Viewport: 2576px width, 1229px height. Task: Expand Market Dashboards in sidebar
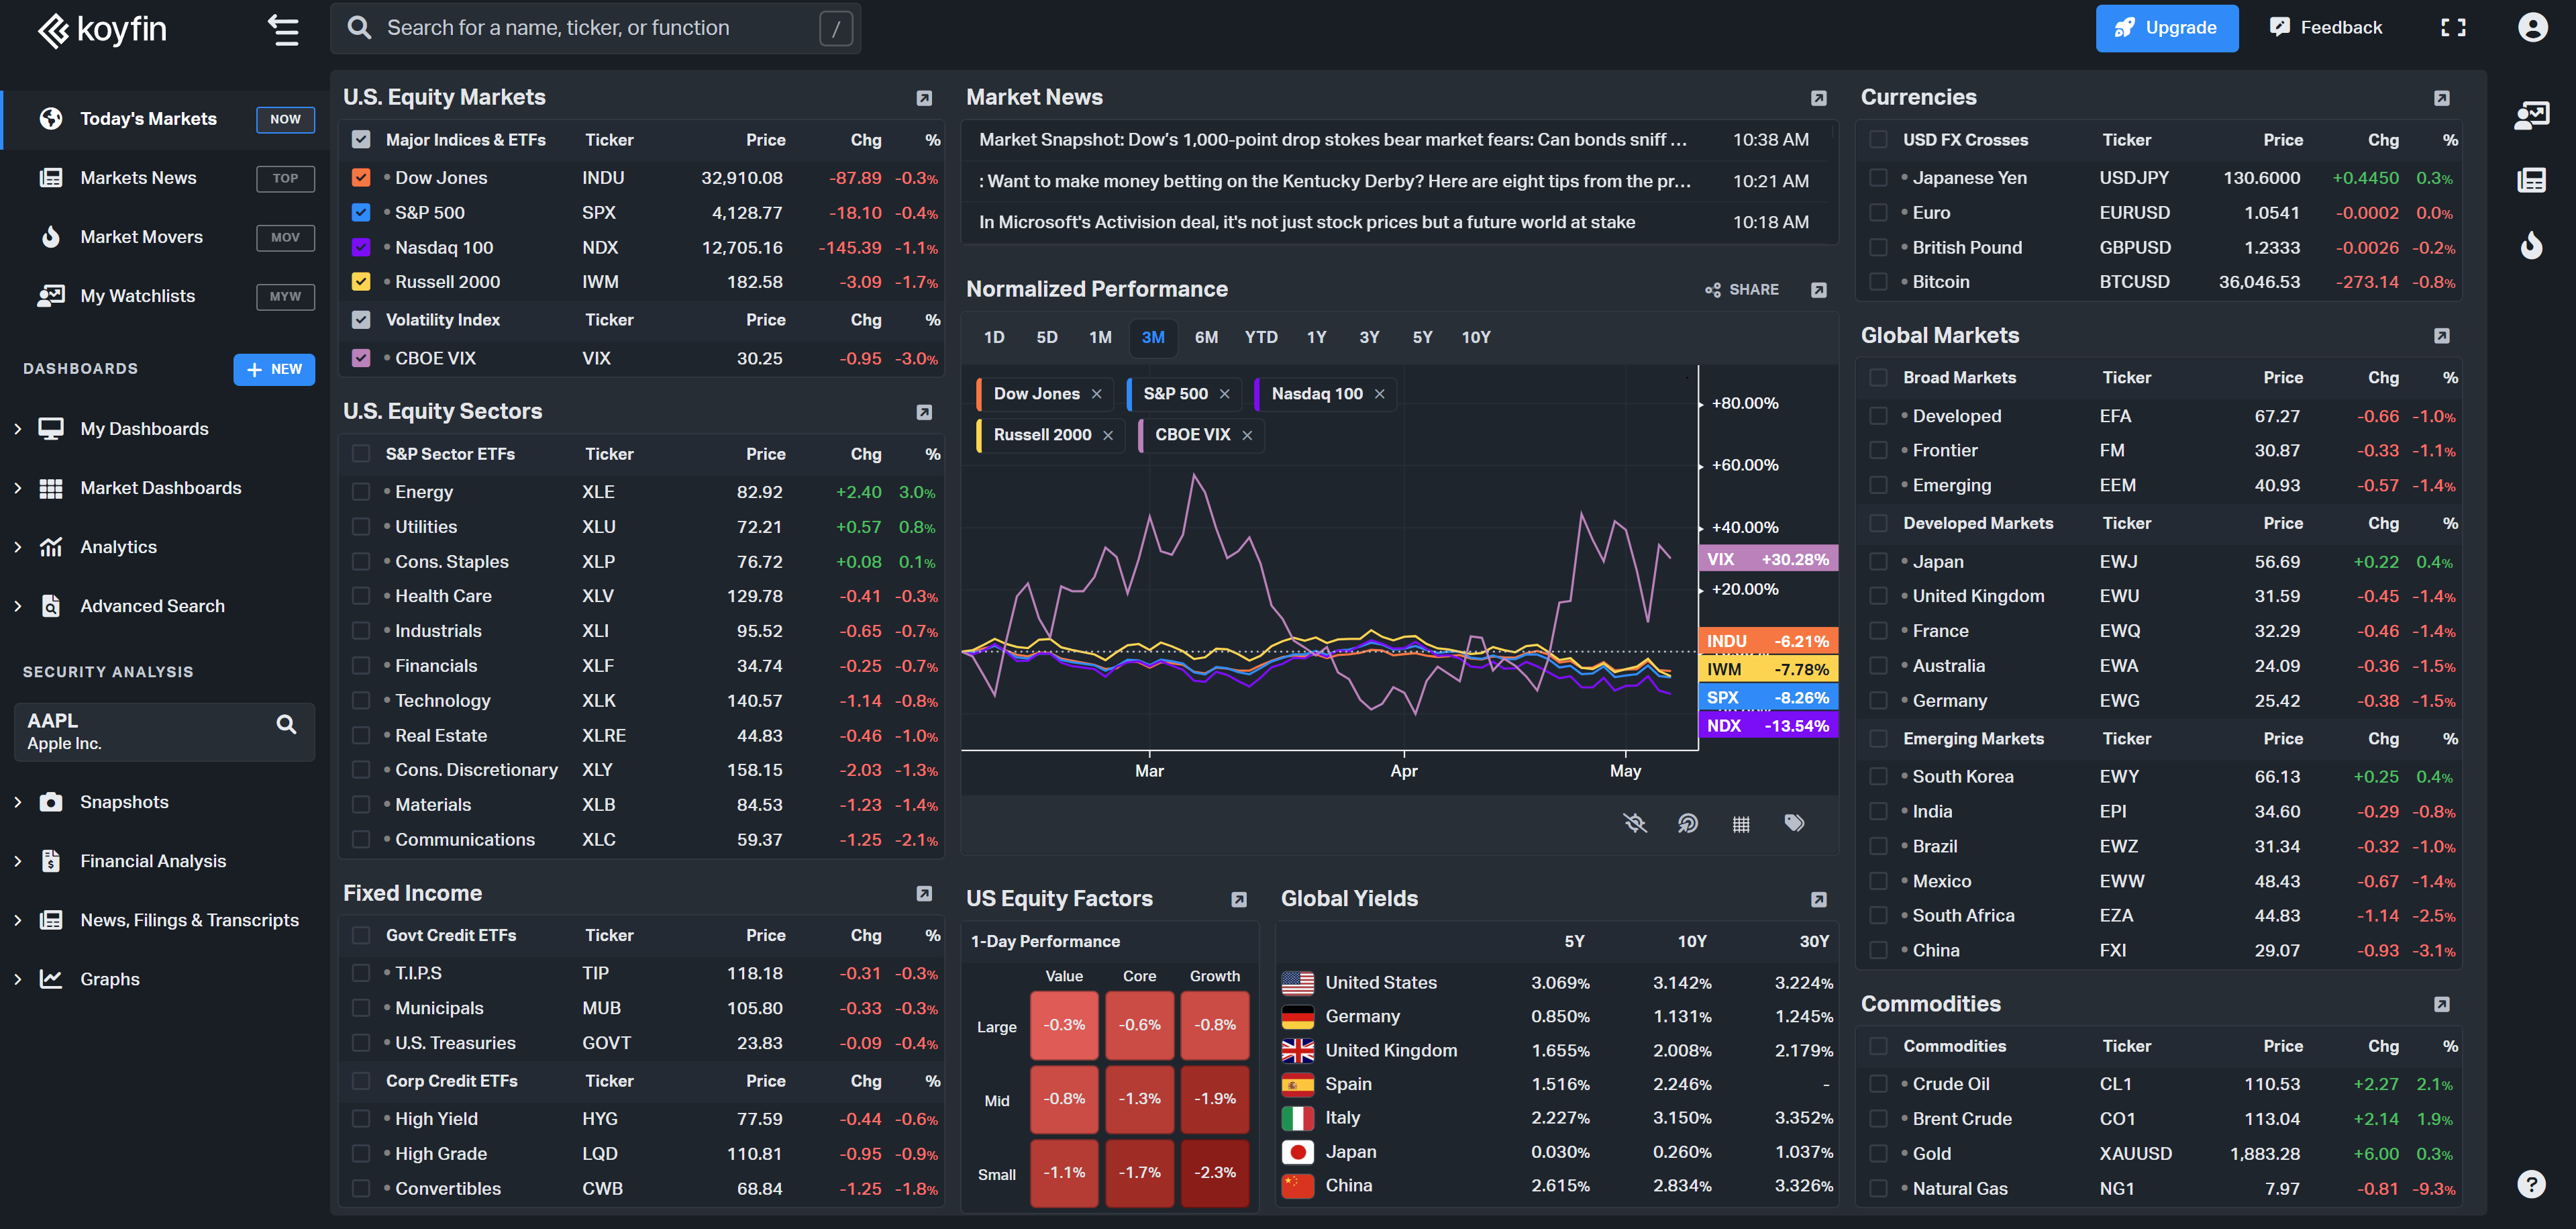(17, 488)
